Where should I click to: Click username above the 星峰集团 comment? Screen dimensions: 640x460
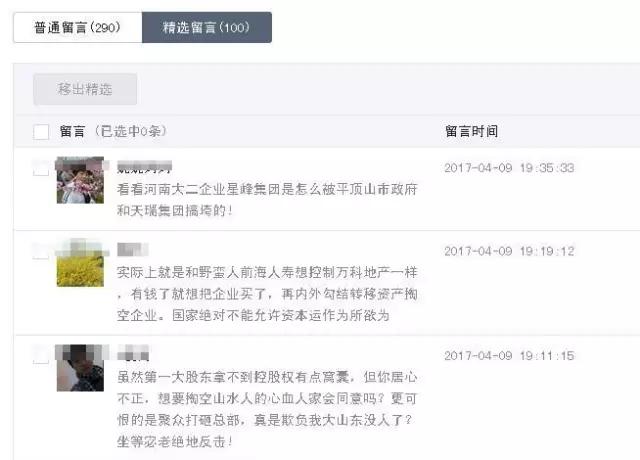coord(144,167)
